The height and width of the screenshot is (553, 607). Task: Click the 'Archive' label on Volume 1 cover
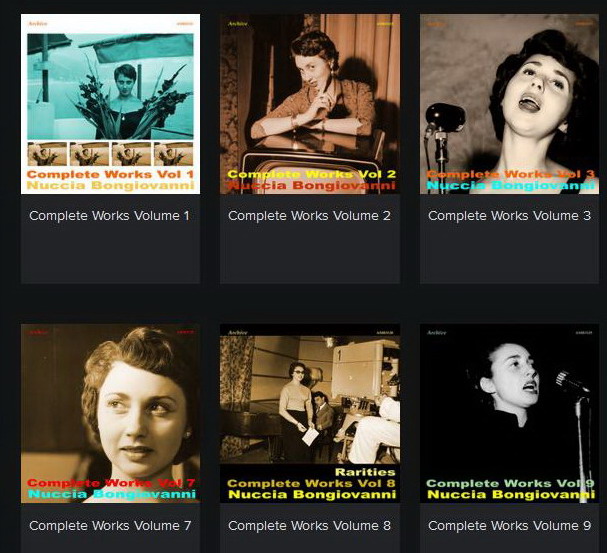click(x=38, y=23)
